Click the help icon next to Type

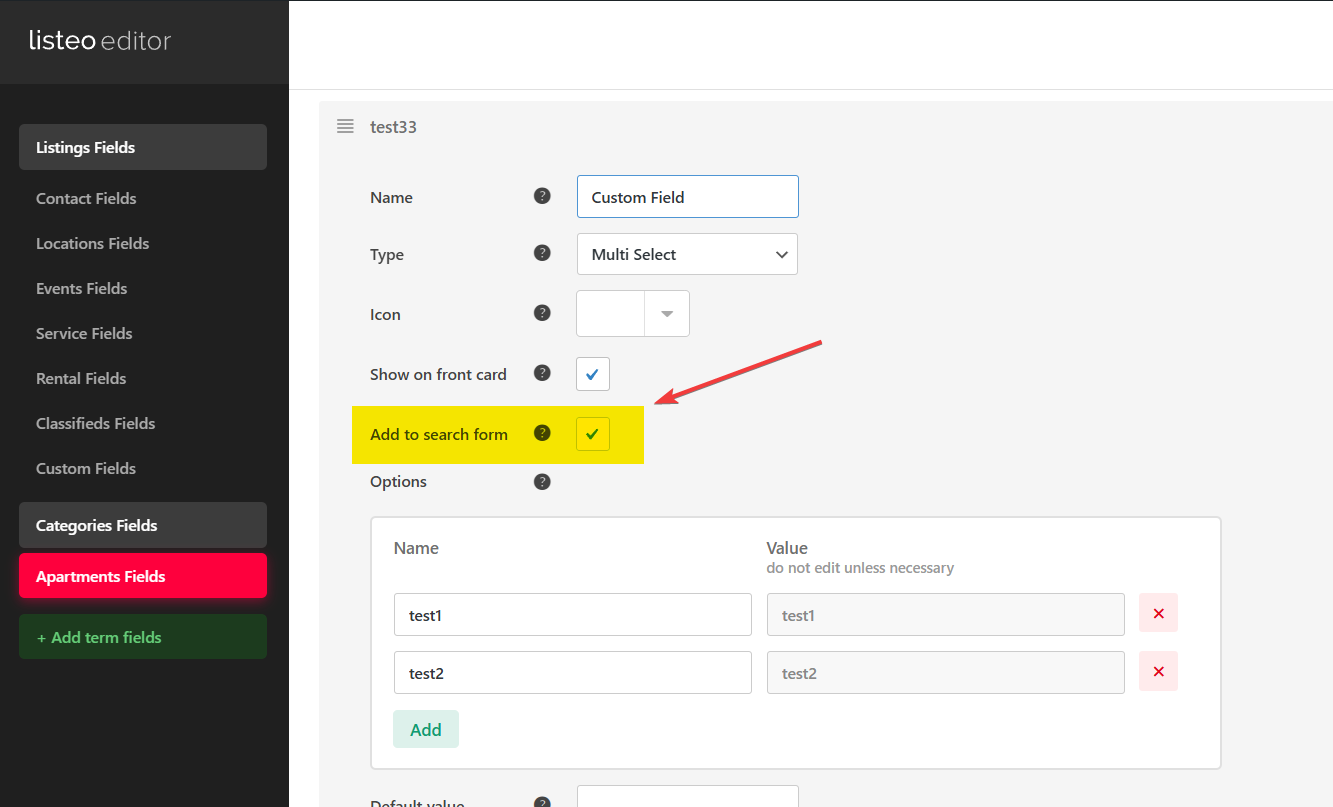click(x=542, y=253)
